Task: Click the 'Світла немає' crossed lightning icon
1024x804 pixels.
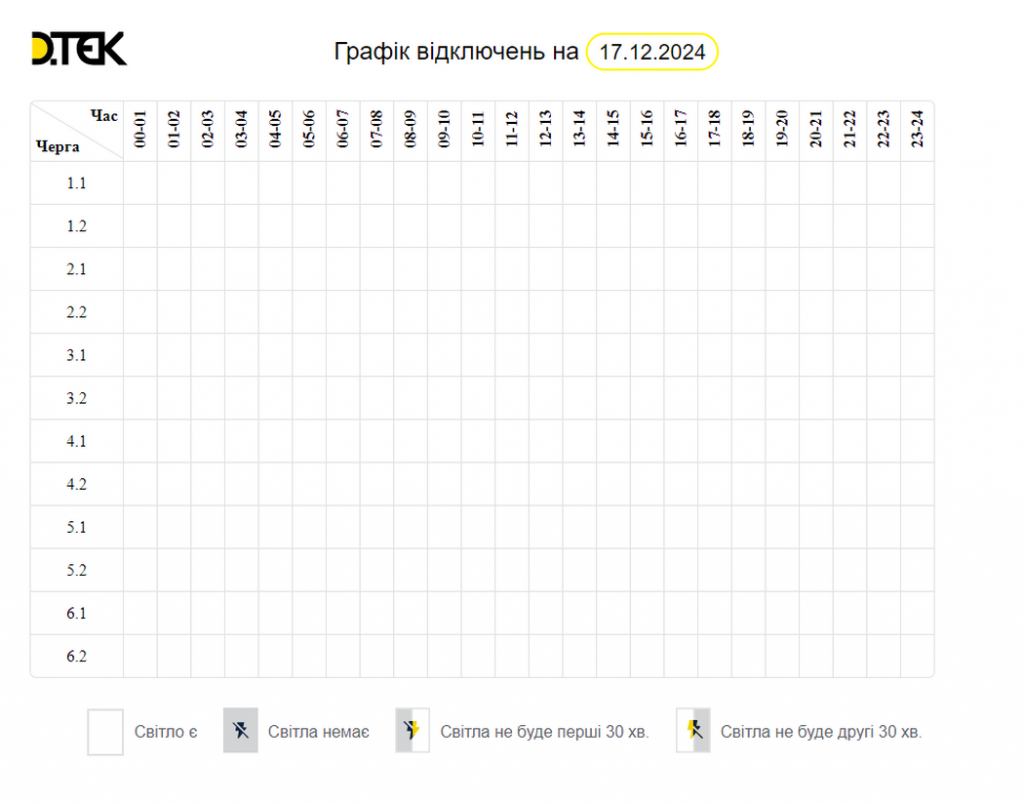Action: (x=240, y=730)
